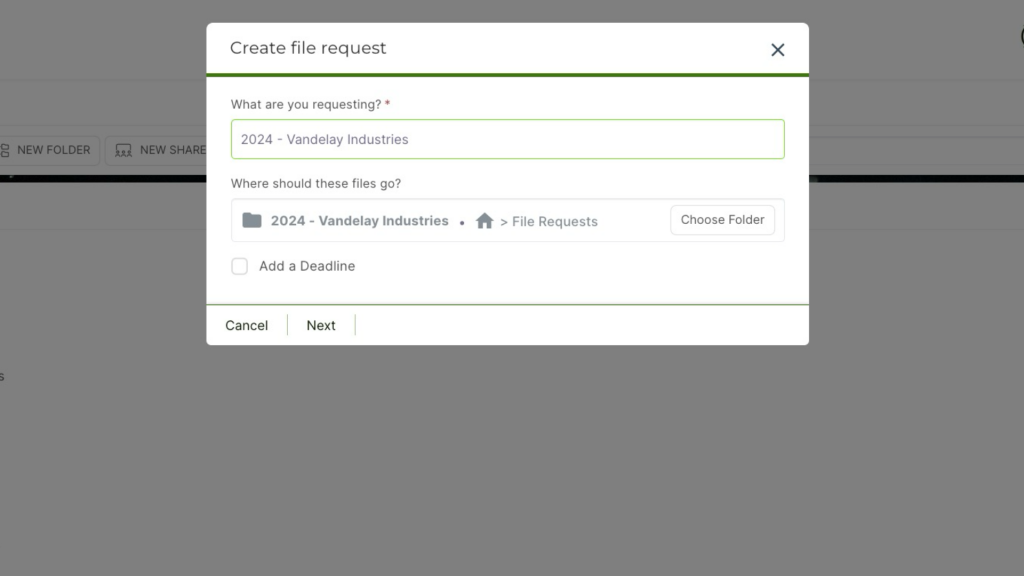Click the New Folder icon in background toolbar
The height and width of the screenshot is (576, 1024).
(5, 150)
